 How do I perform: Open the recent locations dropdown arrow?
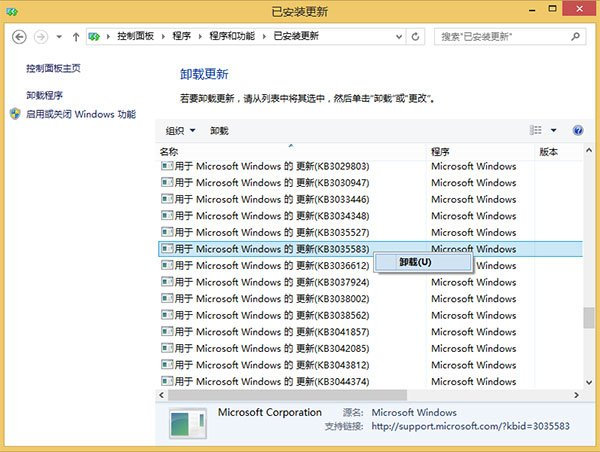point(59,37)
